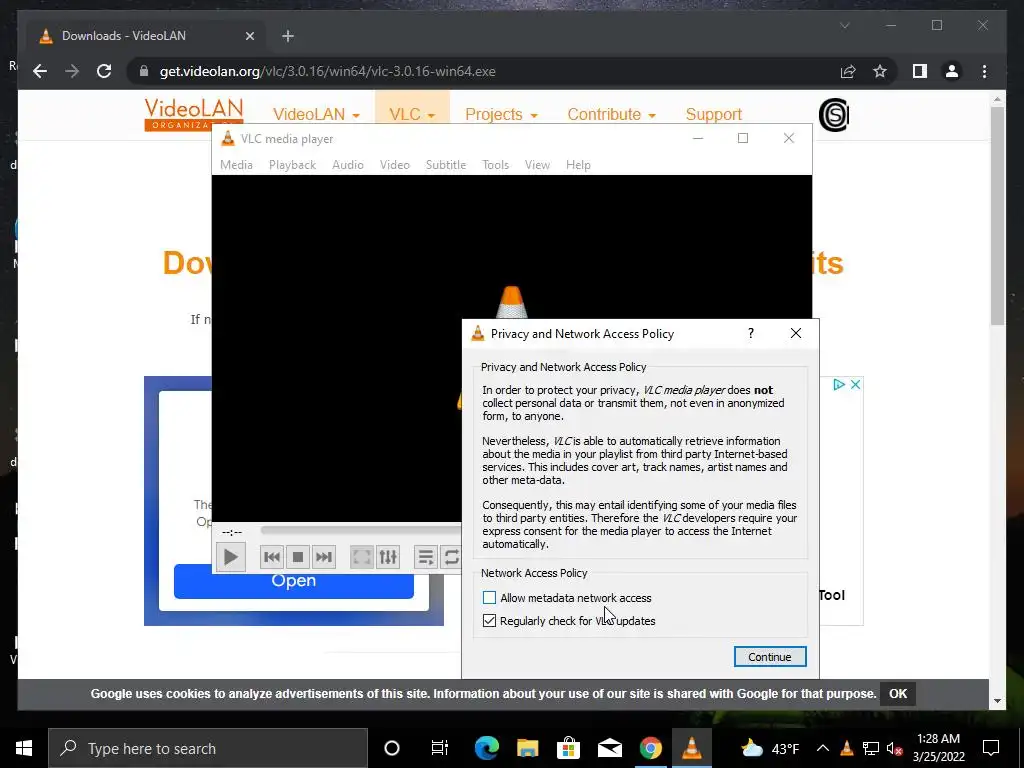Open the Windows Start menu
Image resolution: width=1024 pixels, height=768 pixels.
click(x=24, y=748)
